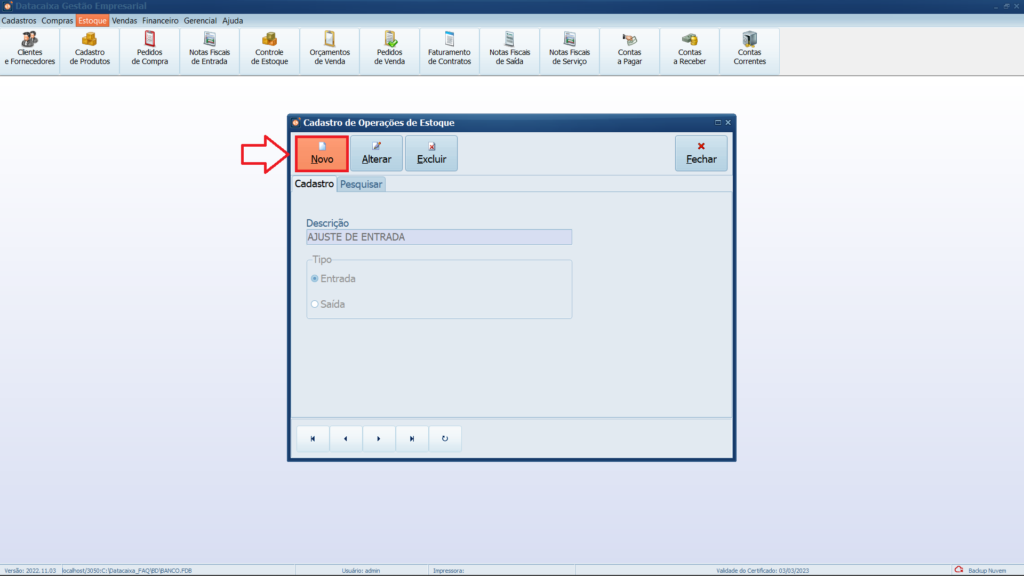Click the Novo button
1024x576 pixels.
tap(322, 153)
